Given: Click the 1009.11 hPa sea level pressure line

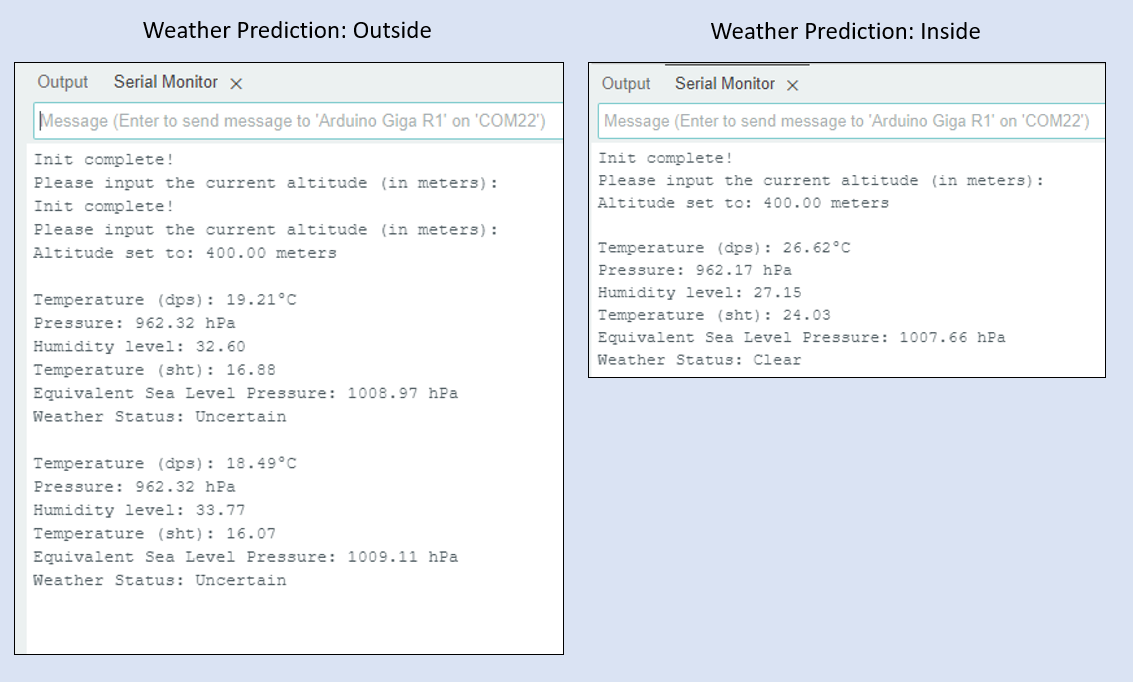Looking at the screenshot, I should [245, 557].
